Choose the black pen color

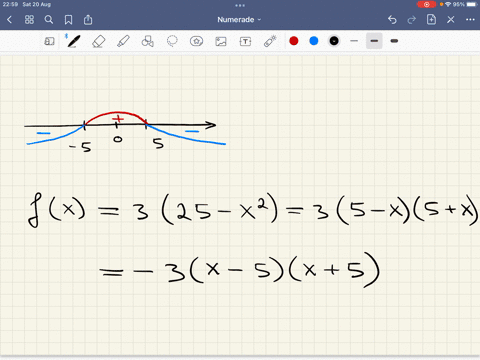tap(334, 41)
